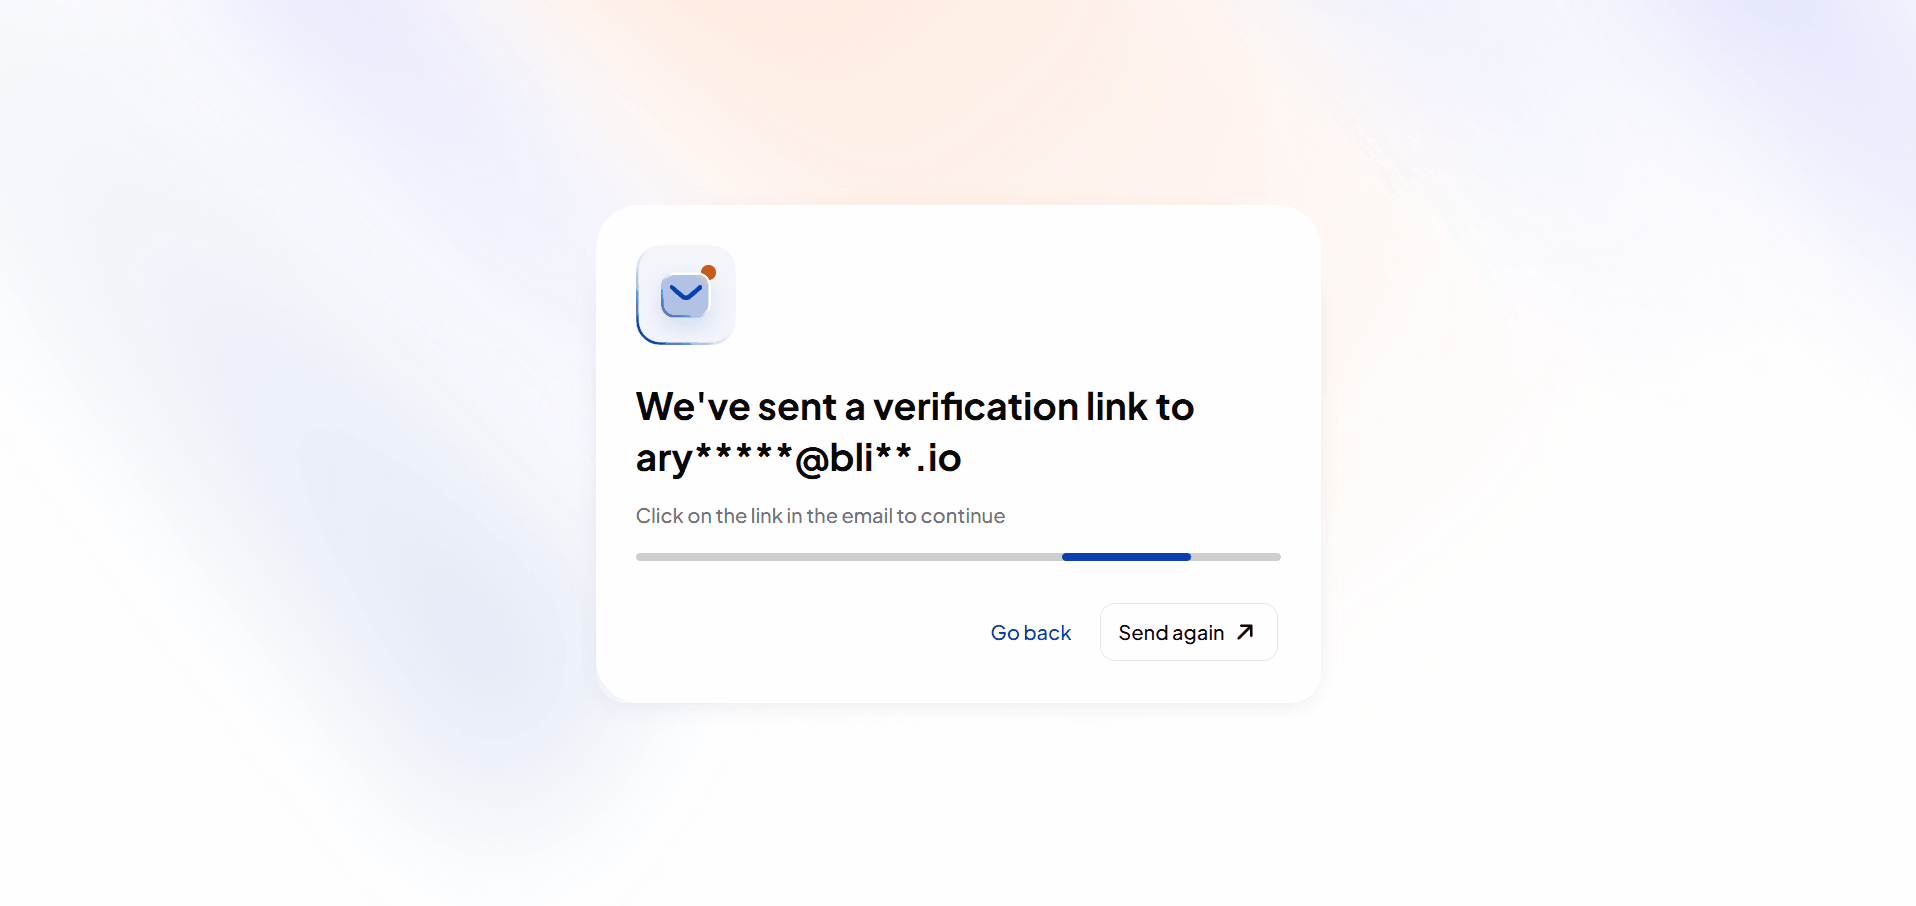Screen dimensions: 1916x906
Task: Go back to the previous step
Action: point(1030,633)
